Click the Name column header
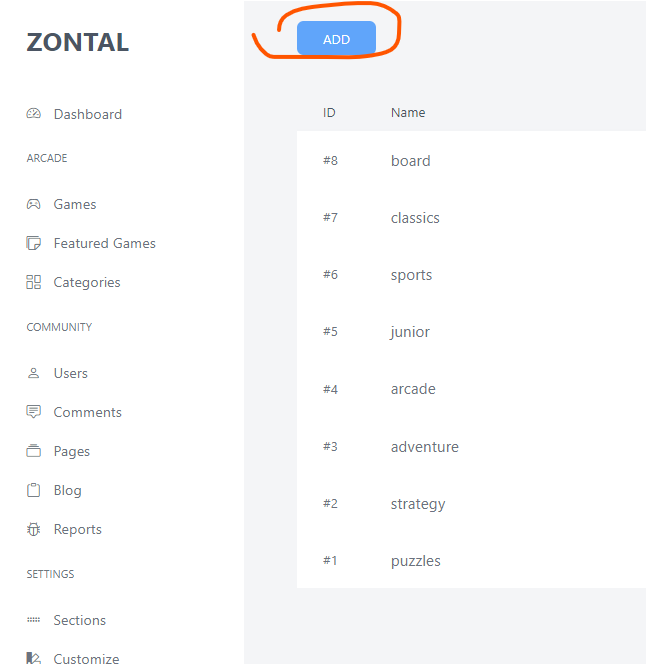 click(x=408, y=113)
